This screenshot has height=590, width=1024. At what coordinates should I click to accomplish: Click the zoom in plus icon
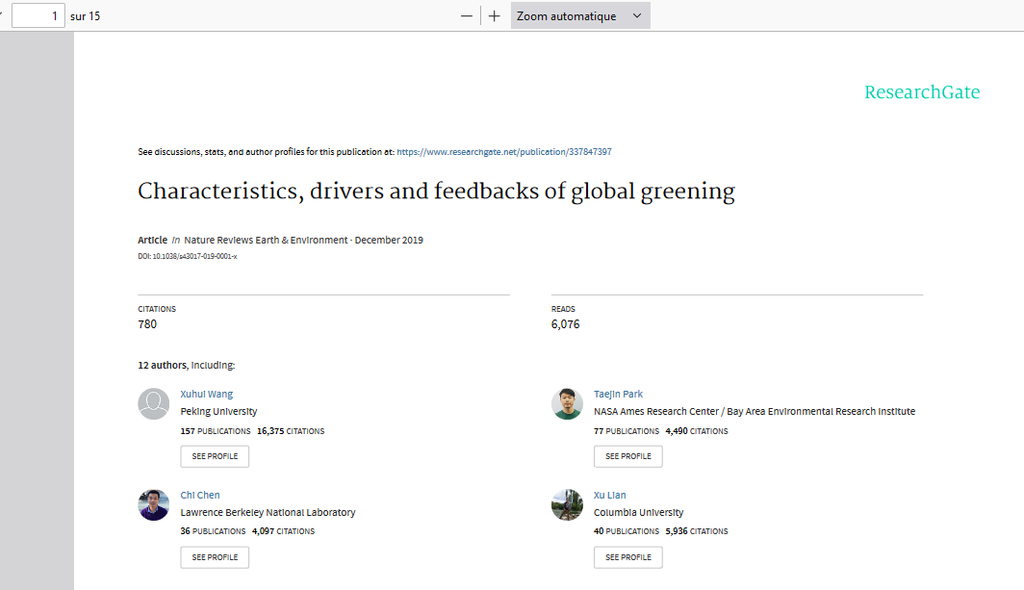pyautogui.click(x=494, y=16)
